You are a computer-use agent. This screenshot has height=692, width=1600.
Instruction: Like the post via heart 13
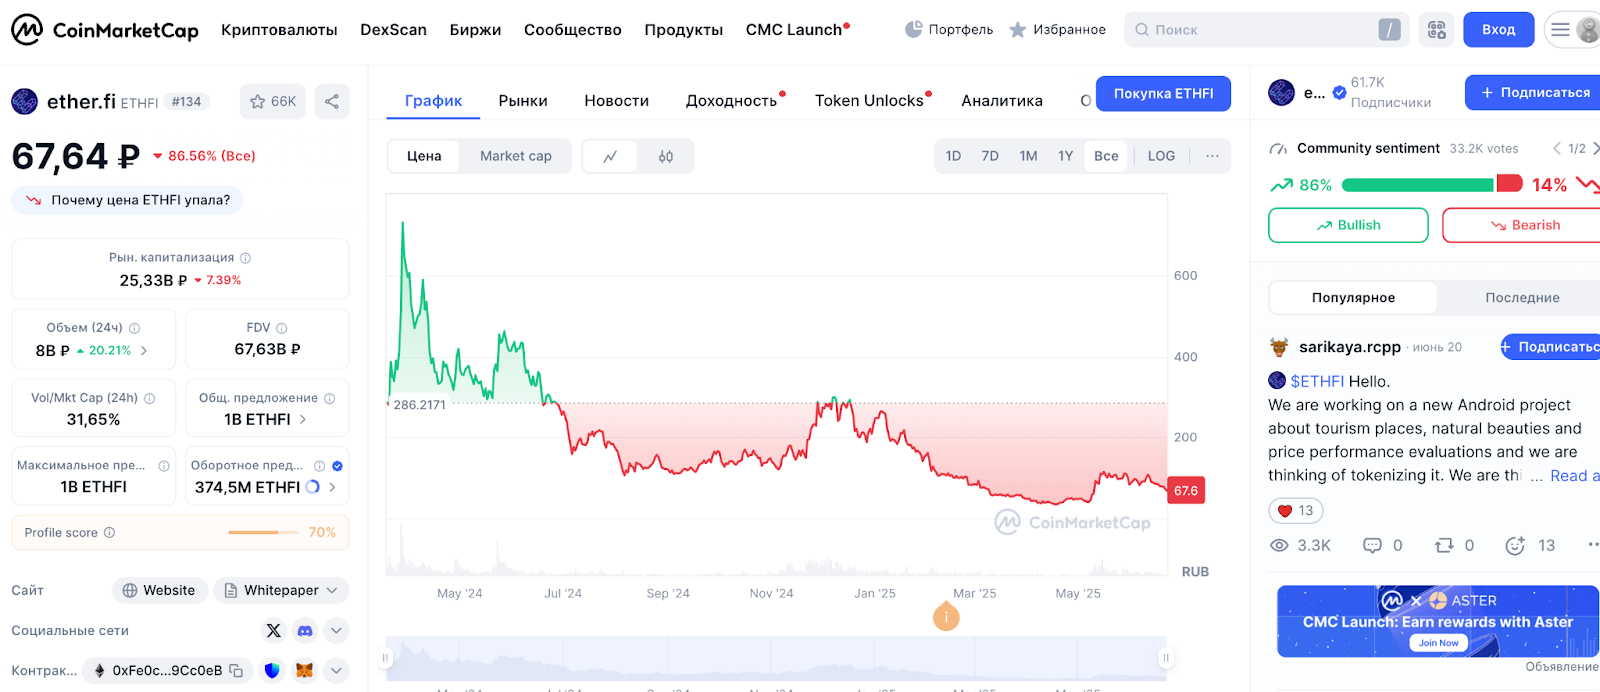coord(1296,511)
